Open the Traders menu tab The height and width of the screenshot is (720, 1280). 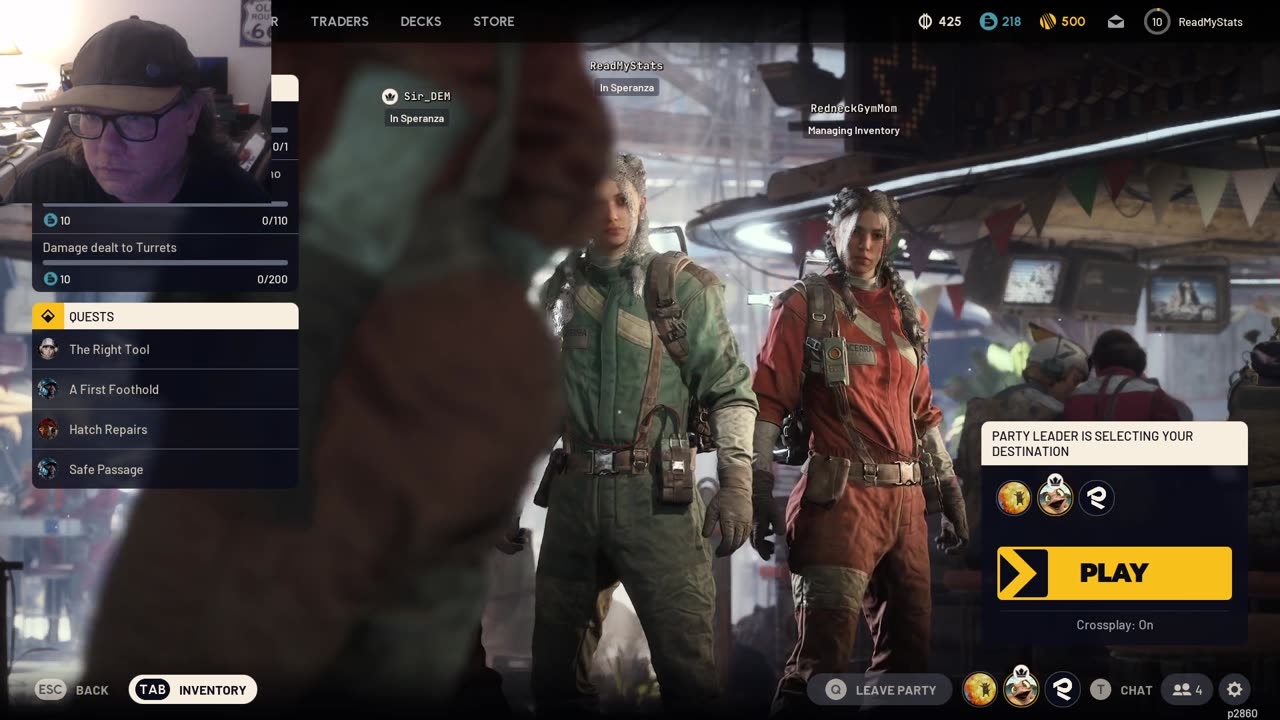(x=339, y=21)
